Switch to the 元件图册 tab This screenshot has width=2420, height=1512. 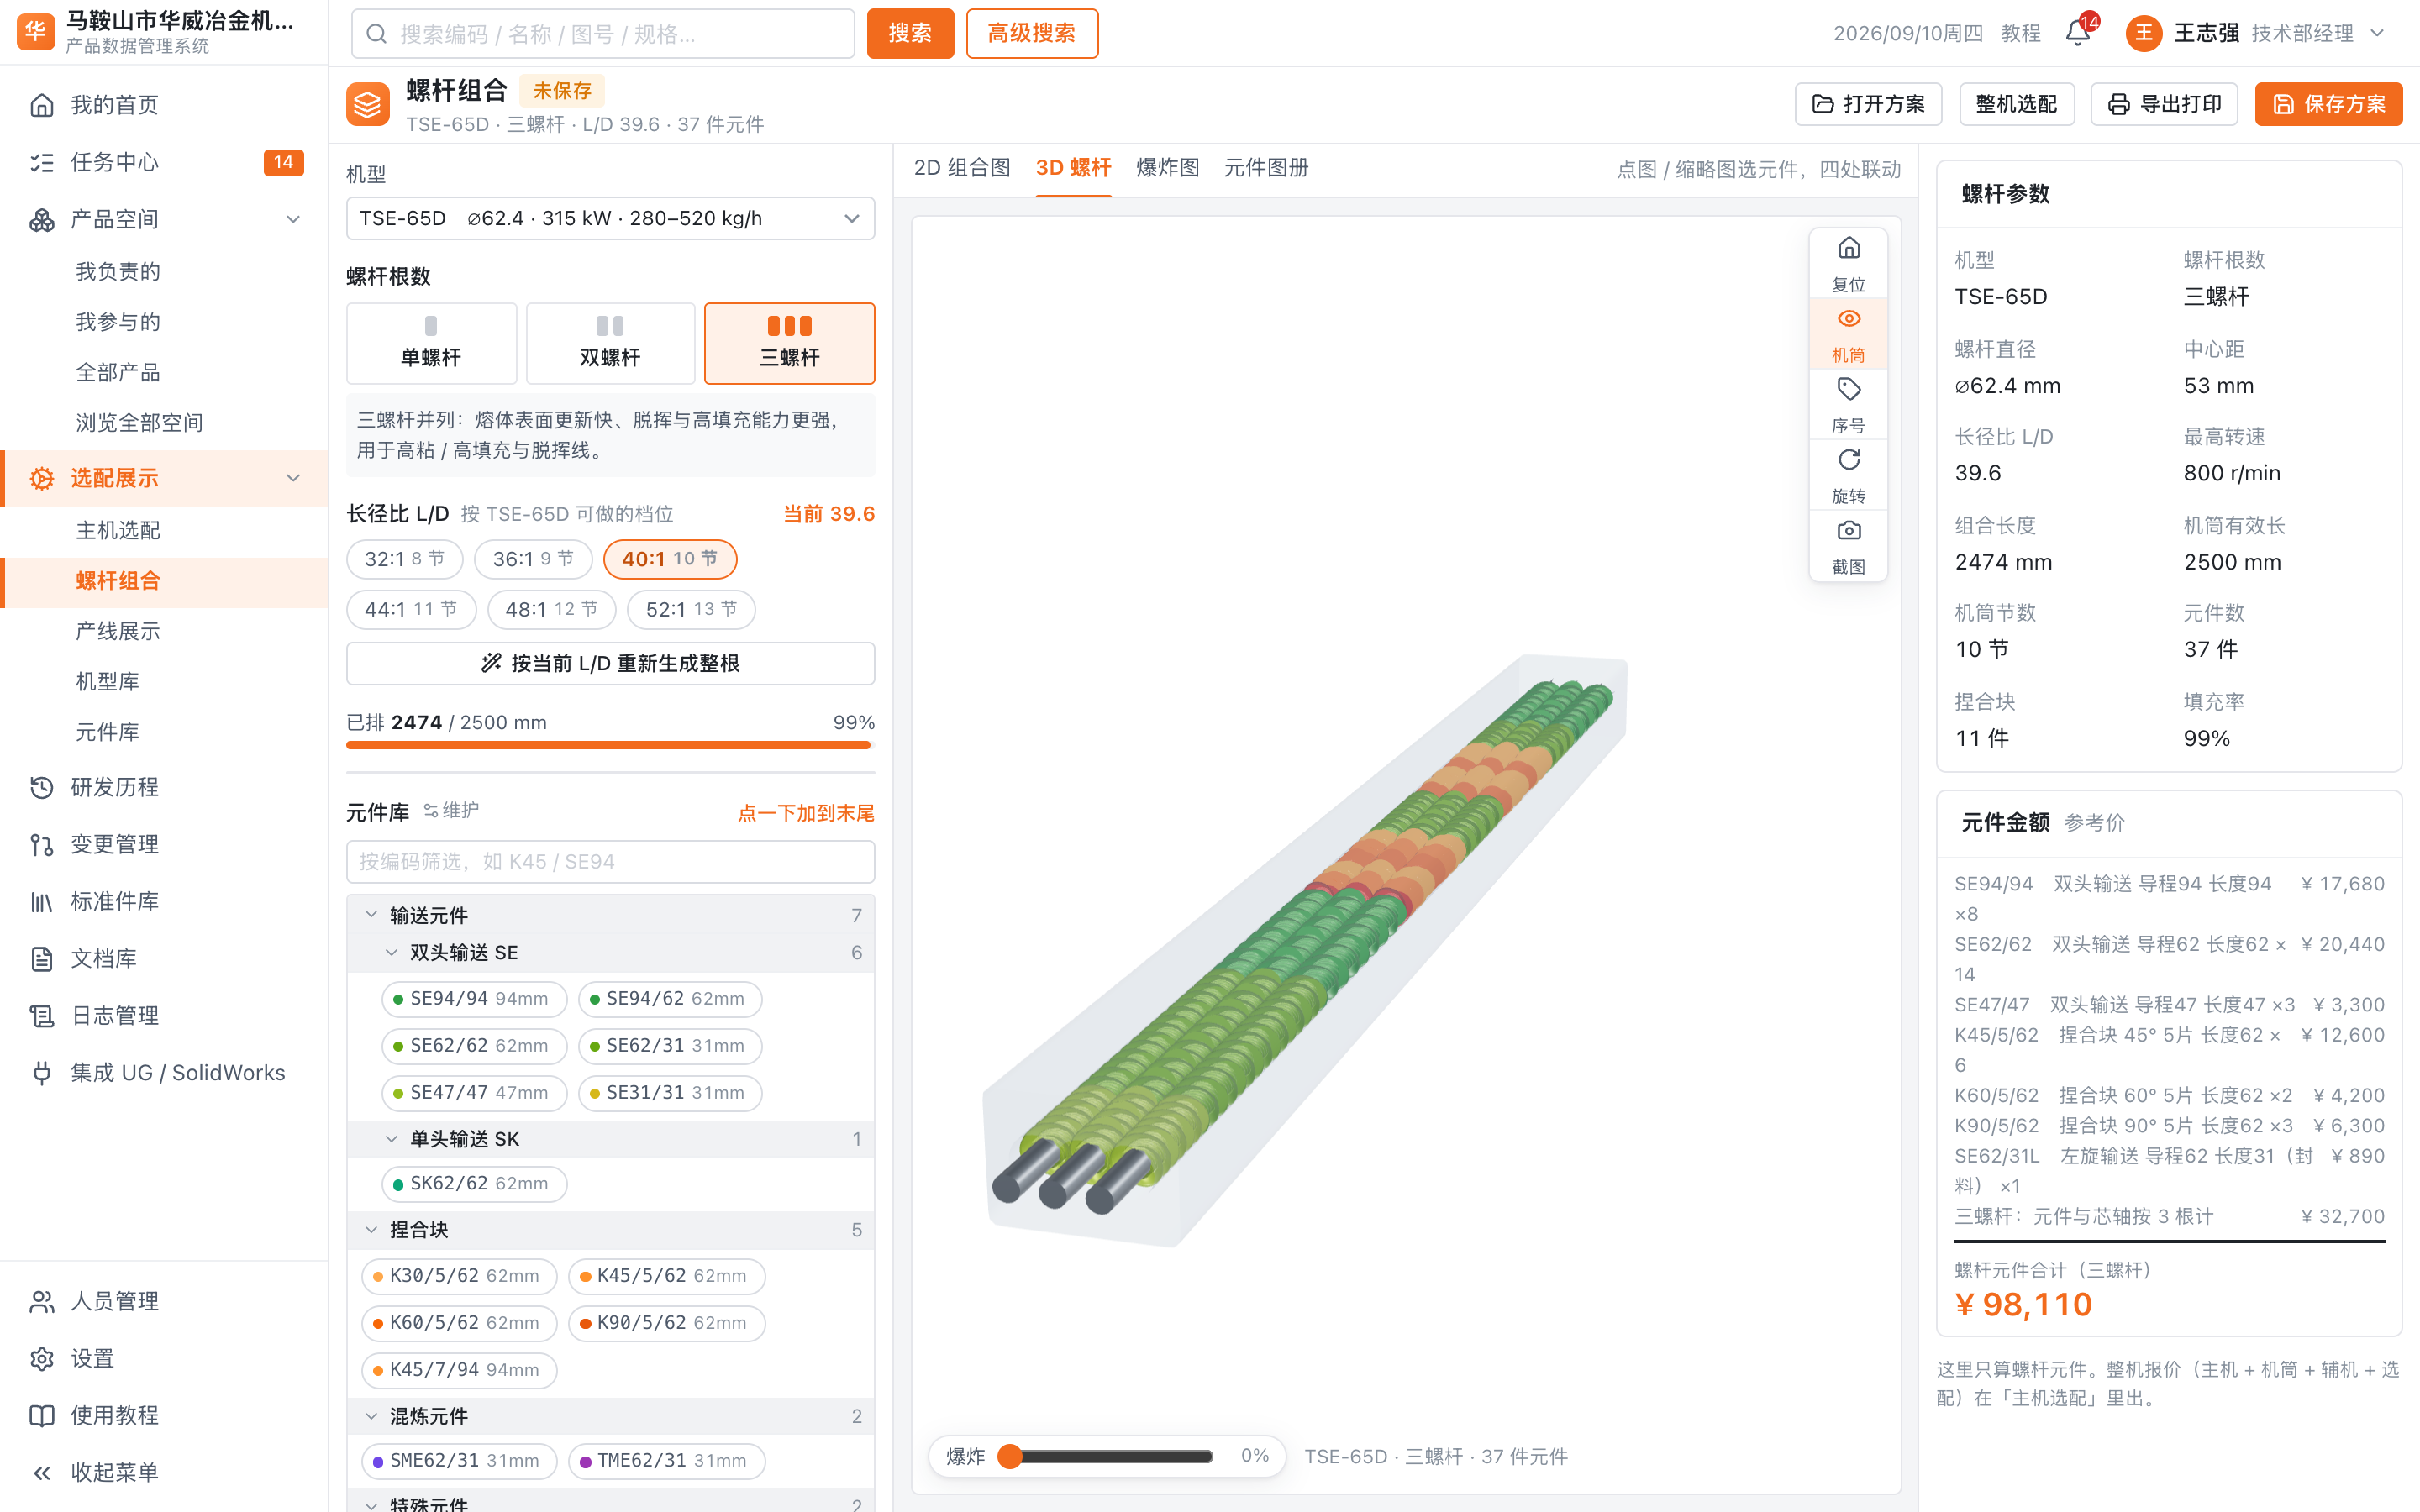click(x=1266, y=168)
